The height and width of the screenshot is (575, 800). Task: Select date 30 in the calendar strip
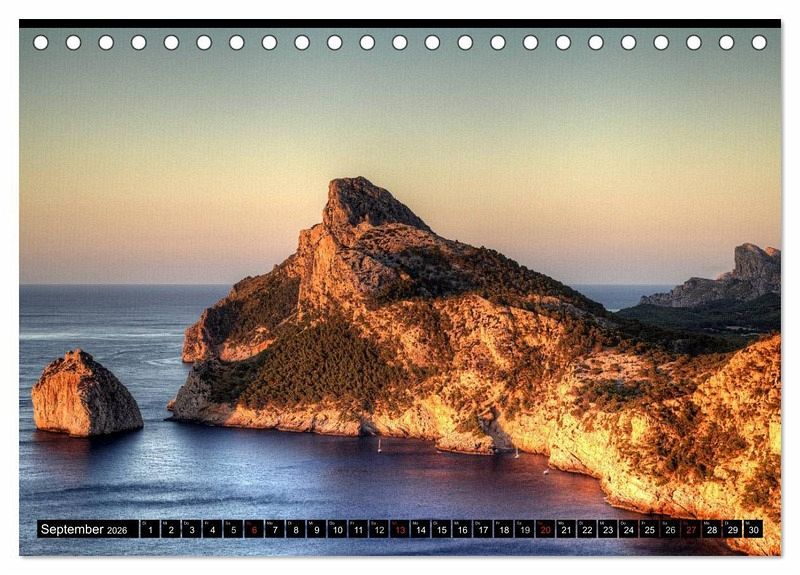tap(754, 529)
